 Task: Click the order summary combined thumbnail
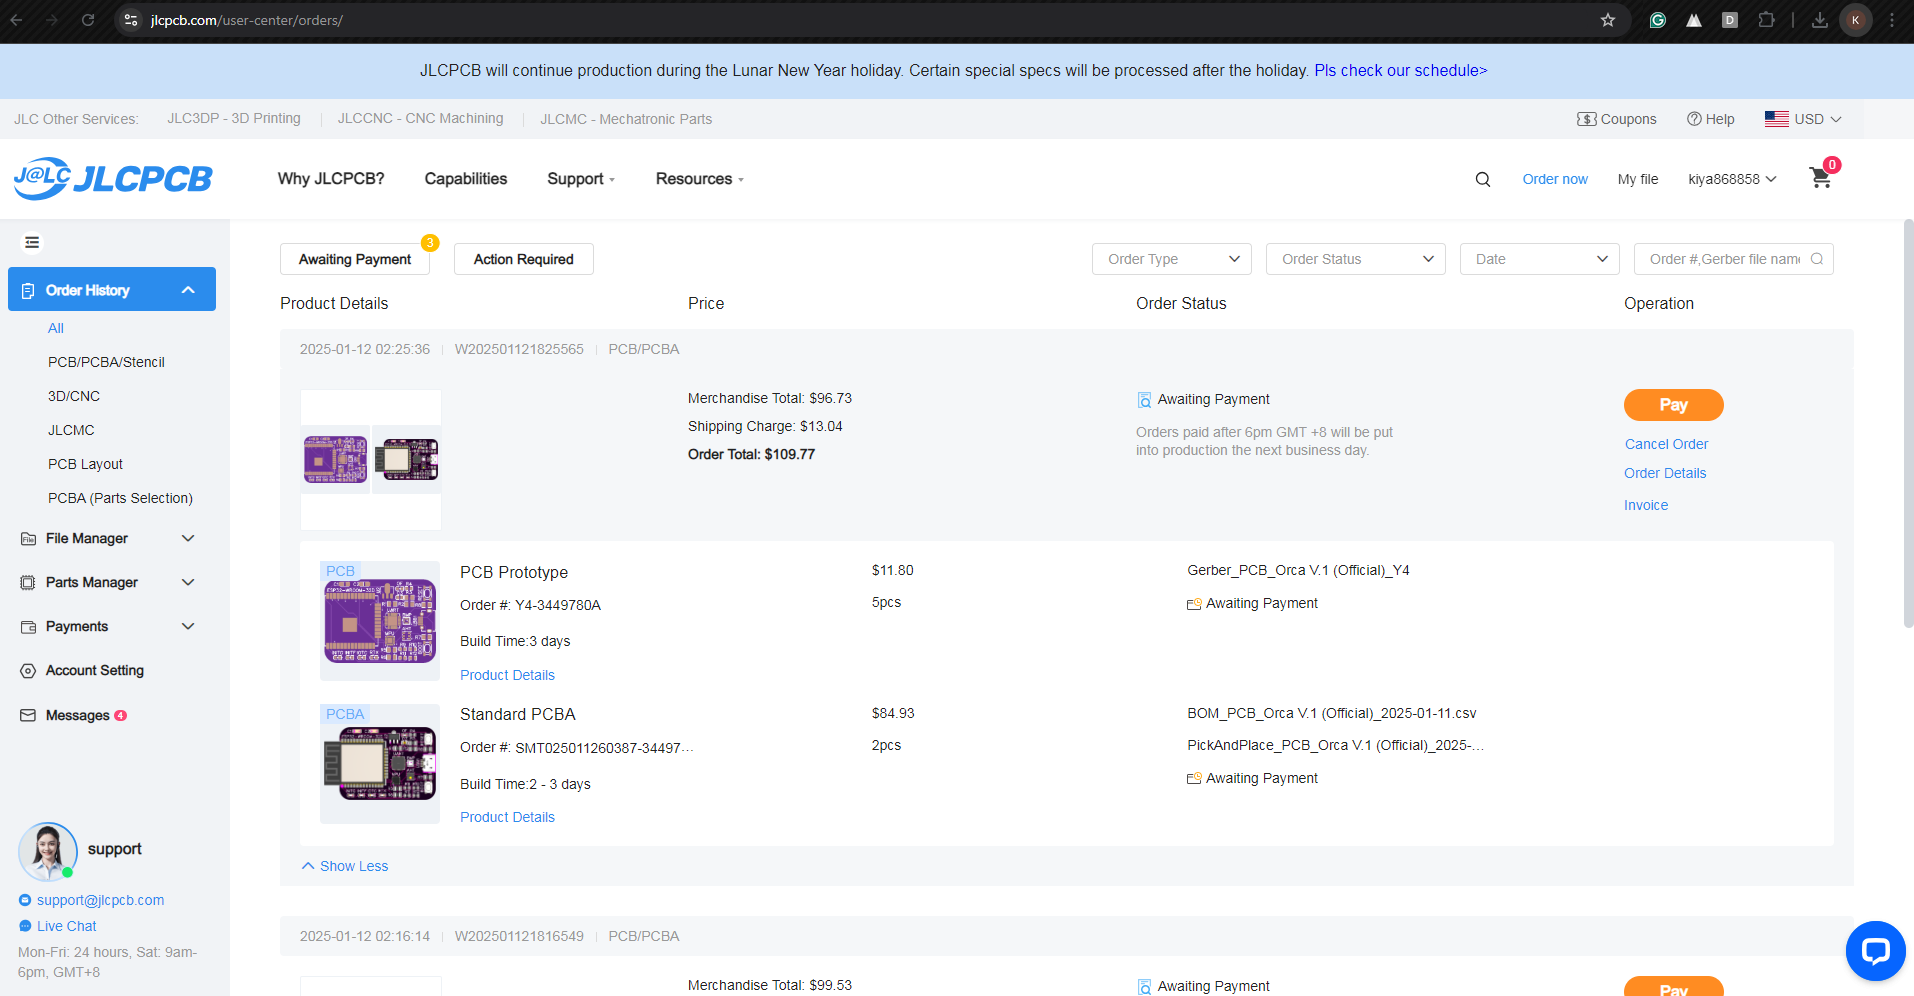[371, 460]
